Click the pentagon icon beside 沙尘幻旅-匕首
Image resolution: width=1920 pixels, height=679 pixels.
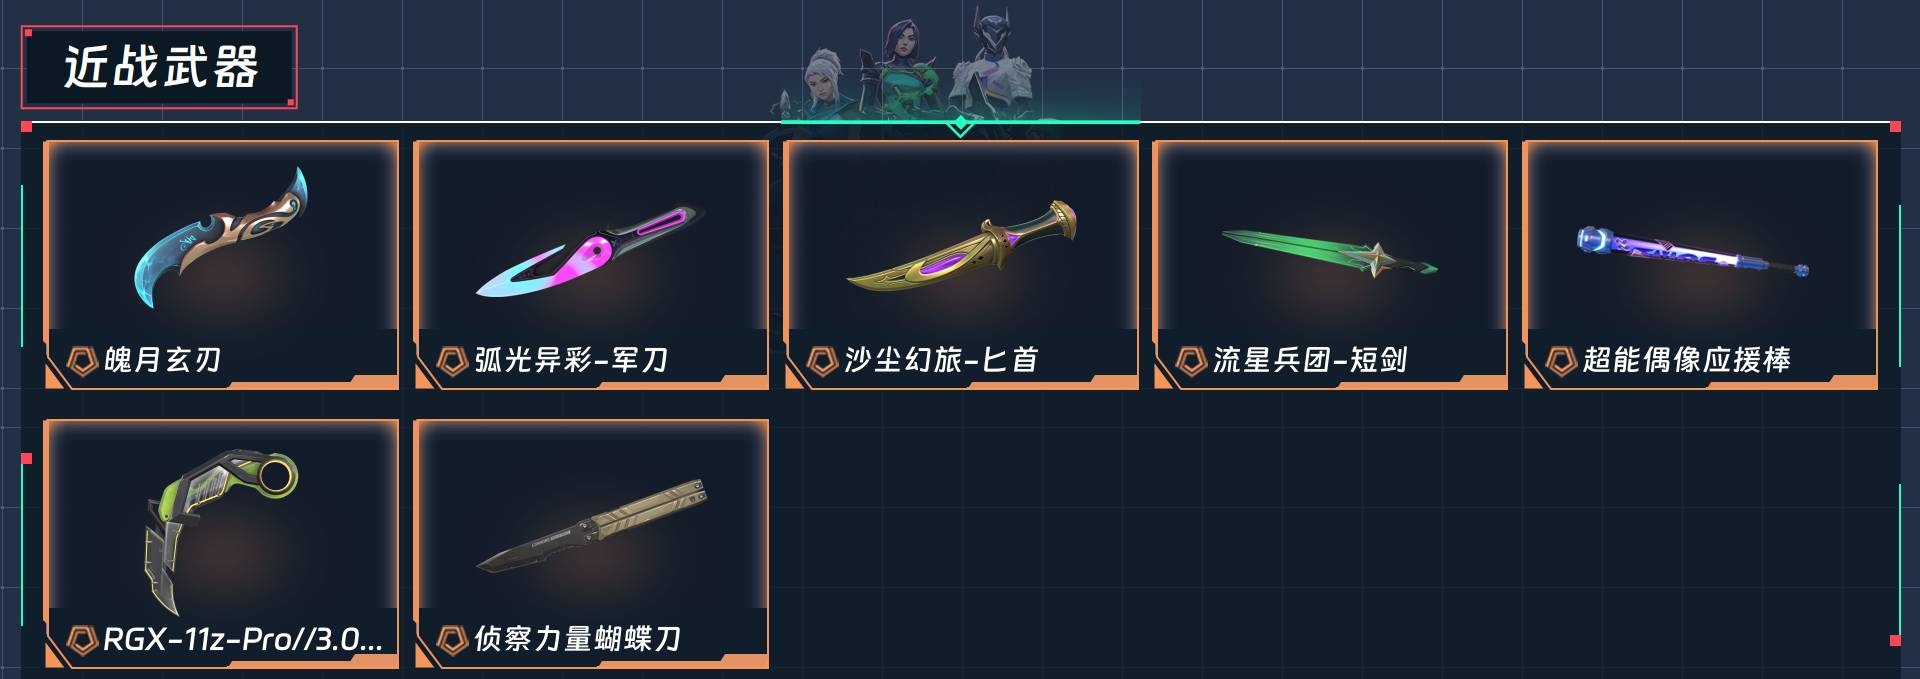tap(822, 360)
